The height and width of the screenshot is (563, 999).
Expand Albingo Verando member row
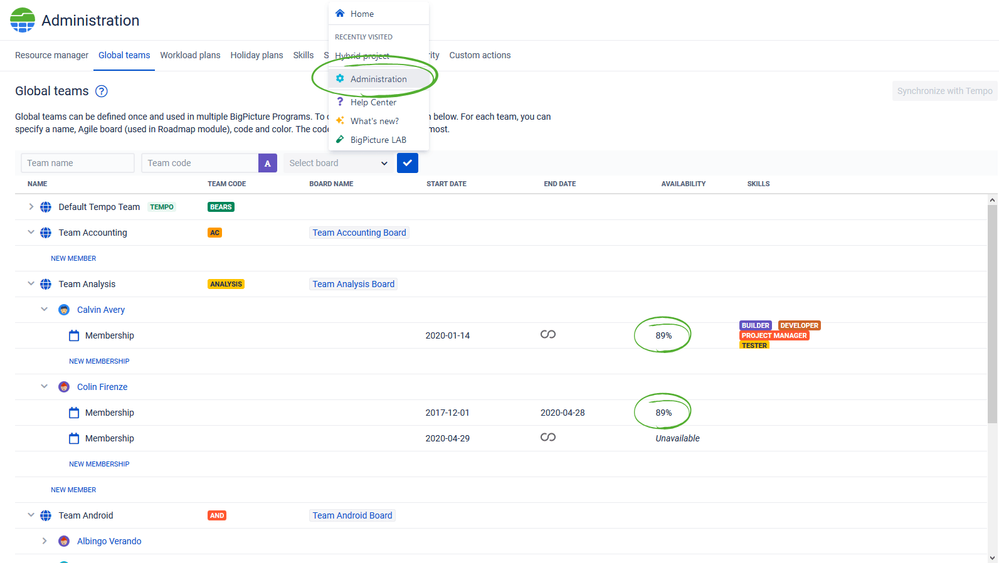44,541
